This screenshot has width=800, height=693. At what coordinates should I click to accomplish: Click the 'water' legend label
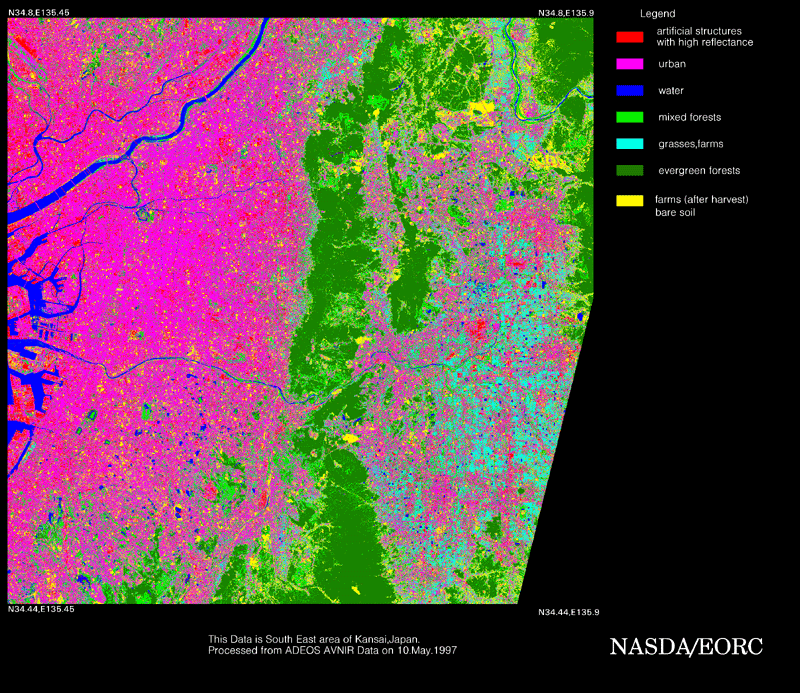[671, 90]
